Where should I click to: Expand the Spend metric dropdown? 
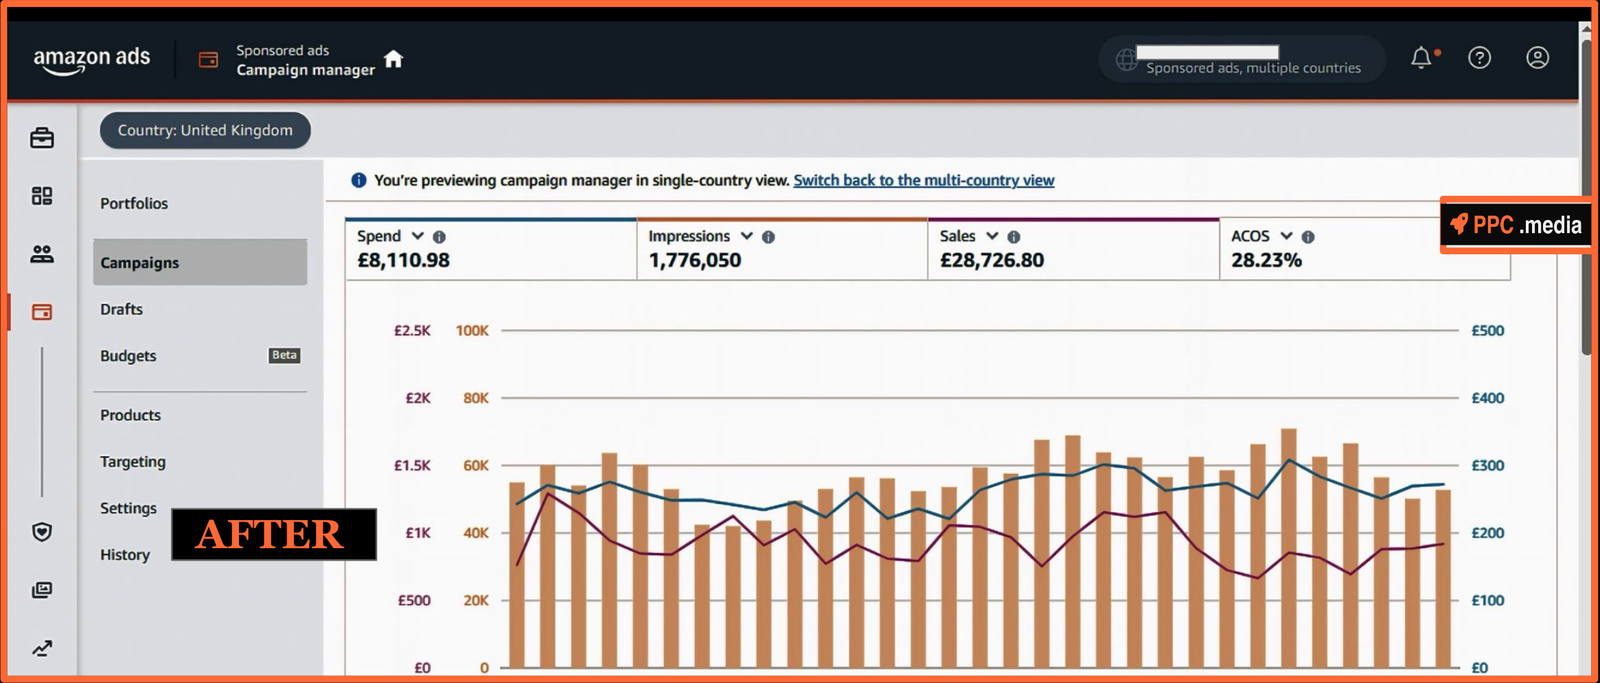pos(417,236)
